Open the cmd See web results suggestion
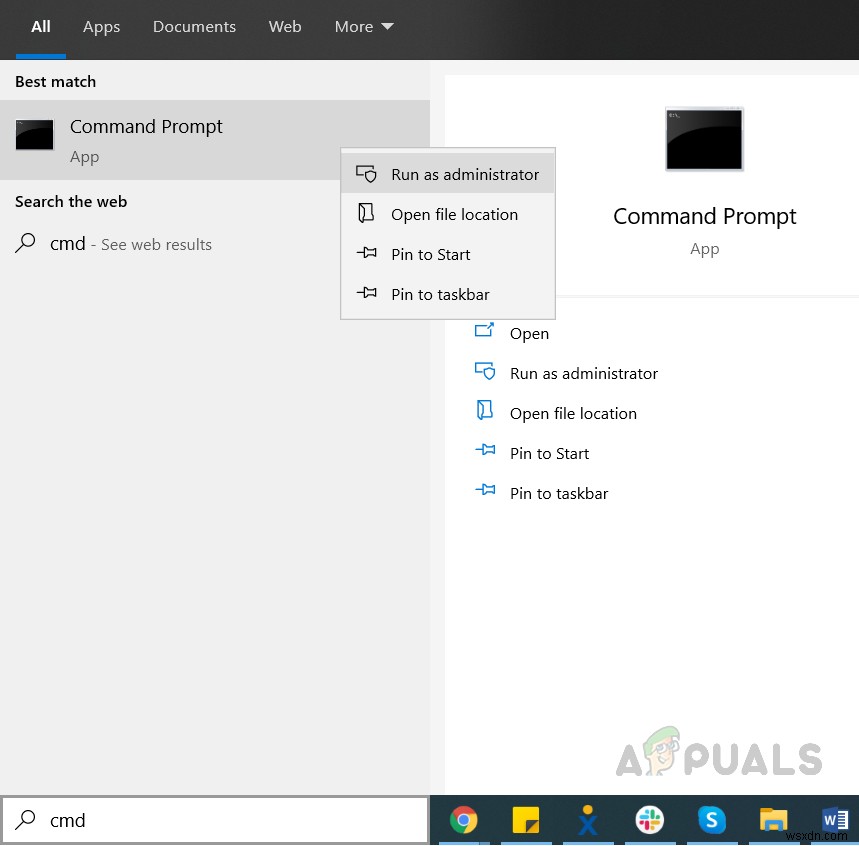 pos(215,244)
